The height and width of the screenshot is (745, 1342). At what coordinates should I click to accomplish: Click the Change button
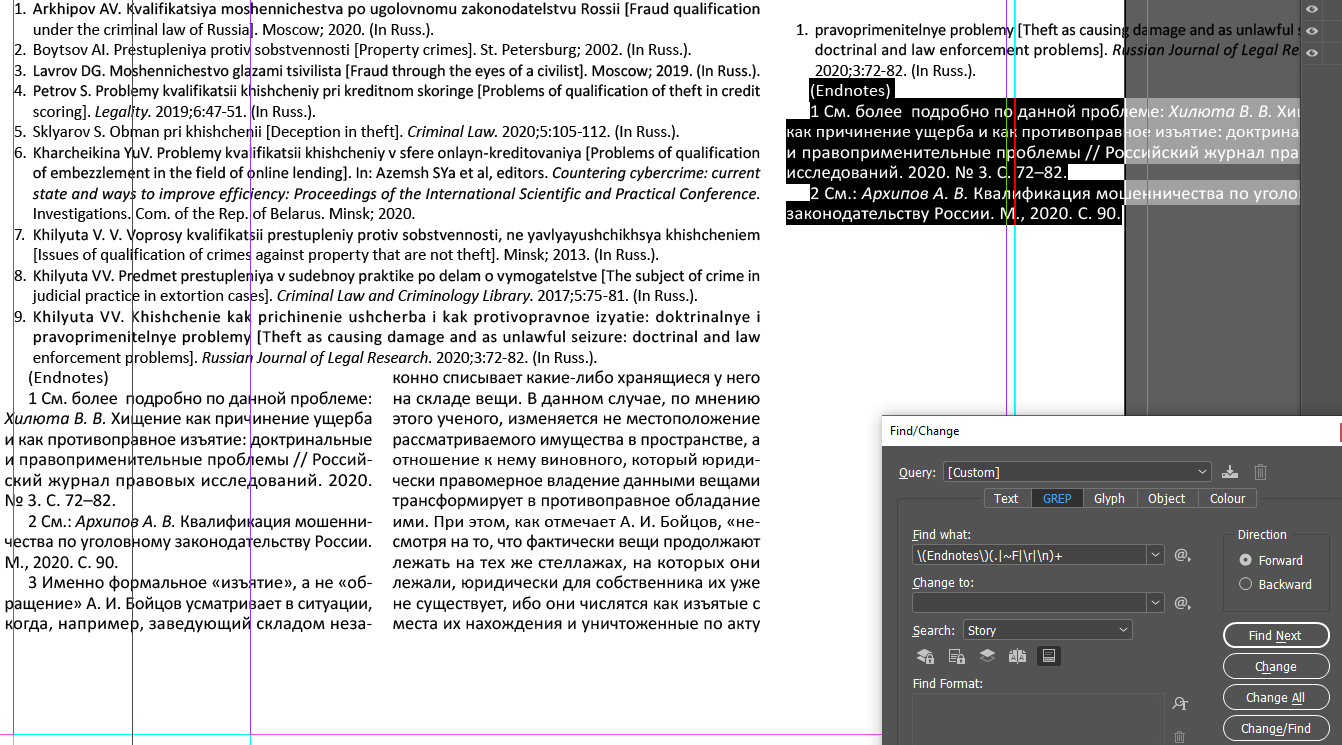(1275, 666)
